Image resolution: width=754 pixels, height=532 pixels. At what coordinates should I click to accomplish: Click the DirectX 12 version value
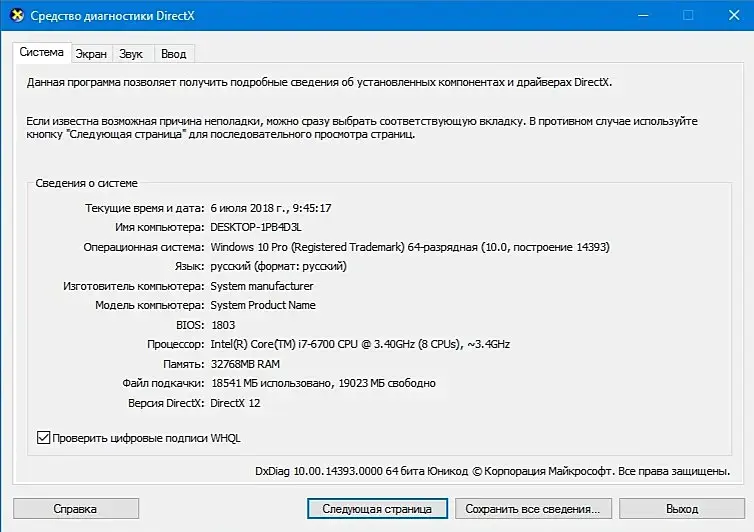pyautogui.click(x=237, y=402)
